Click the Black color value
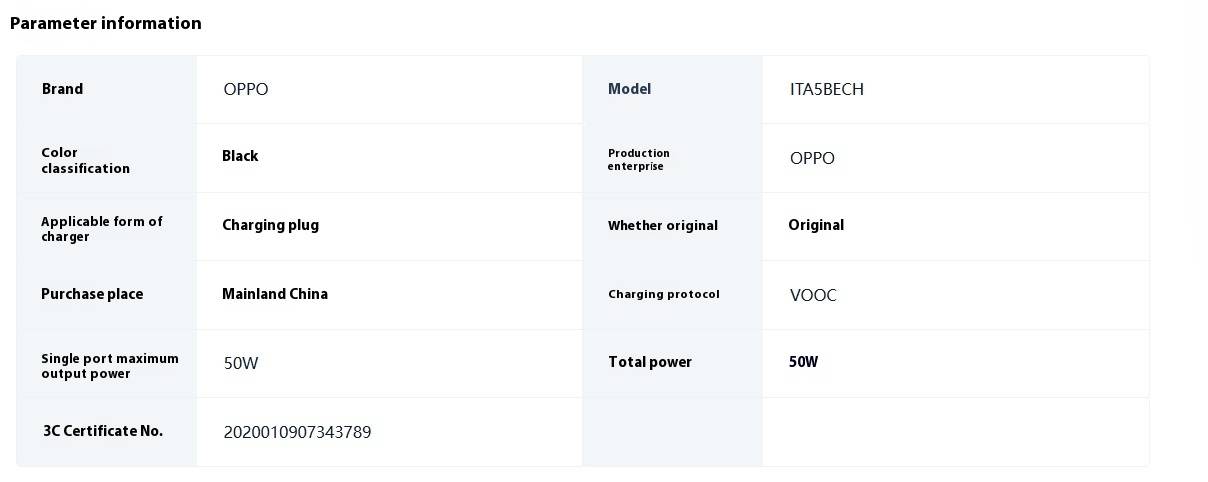The height and width of the screenshot is (482, 1208). pos(240,156)
